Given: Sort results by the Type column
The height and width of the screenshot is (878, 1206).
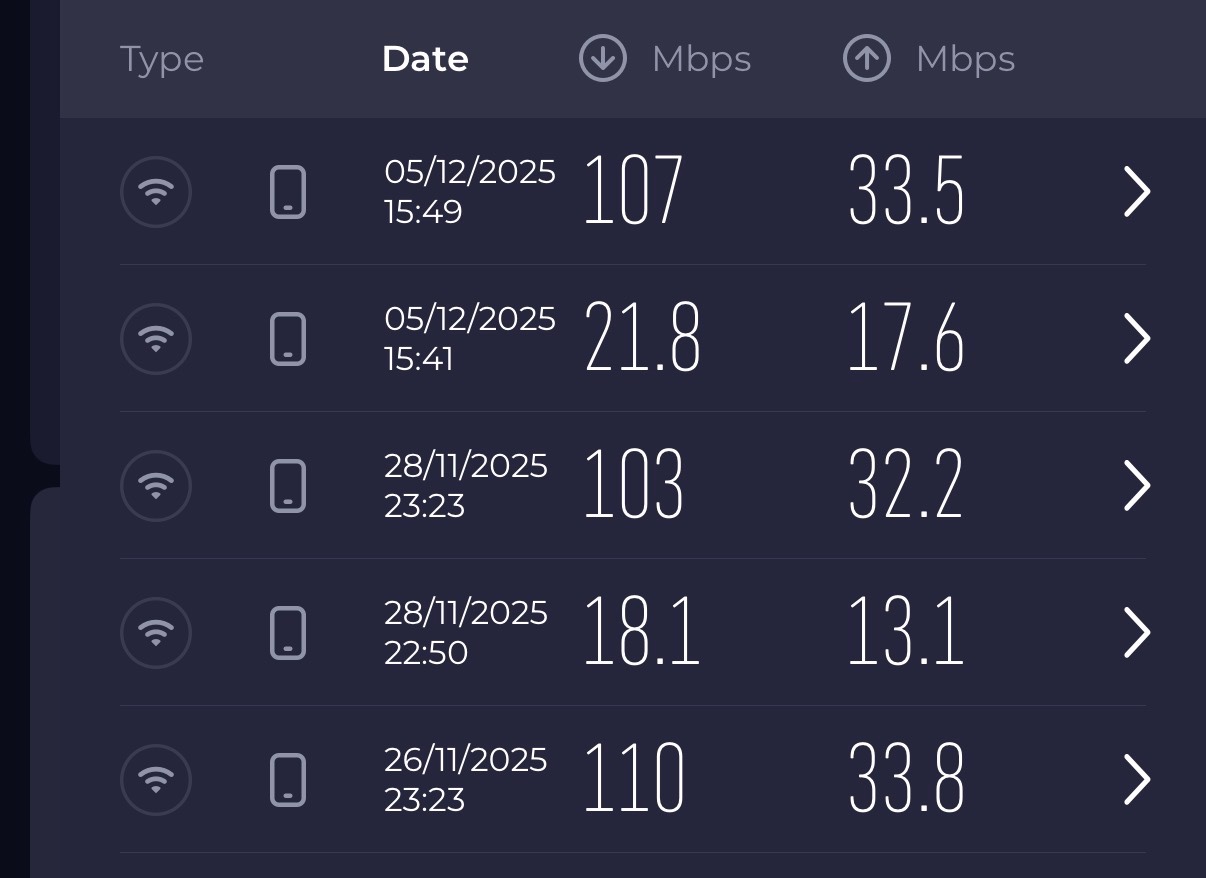Looking at the screenshot, I should coord(162,59).
